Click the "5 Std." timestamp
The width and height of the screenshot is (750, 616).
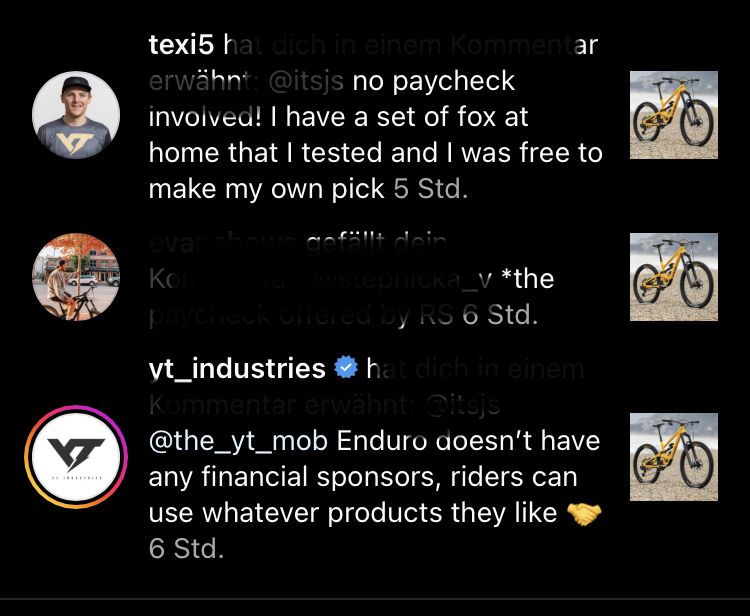coord(430,189)
